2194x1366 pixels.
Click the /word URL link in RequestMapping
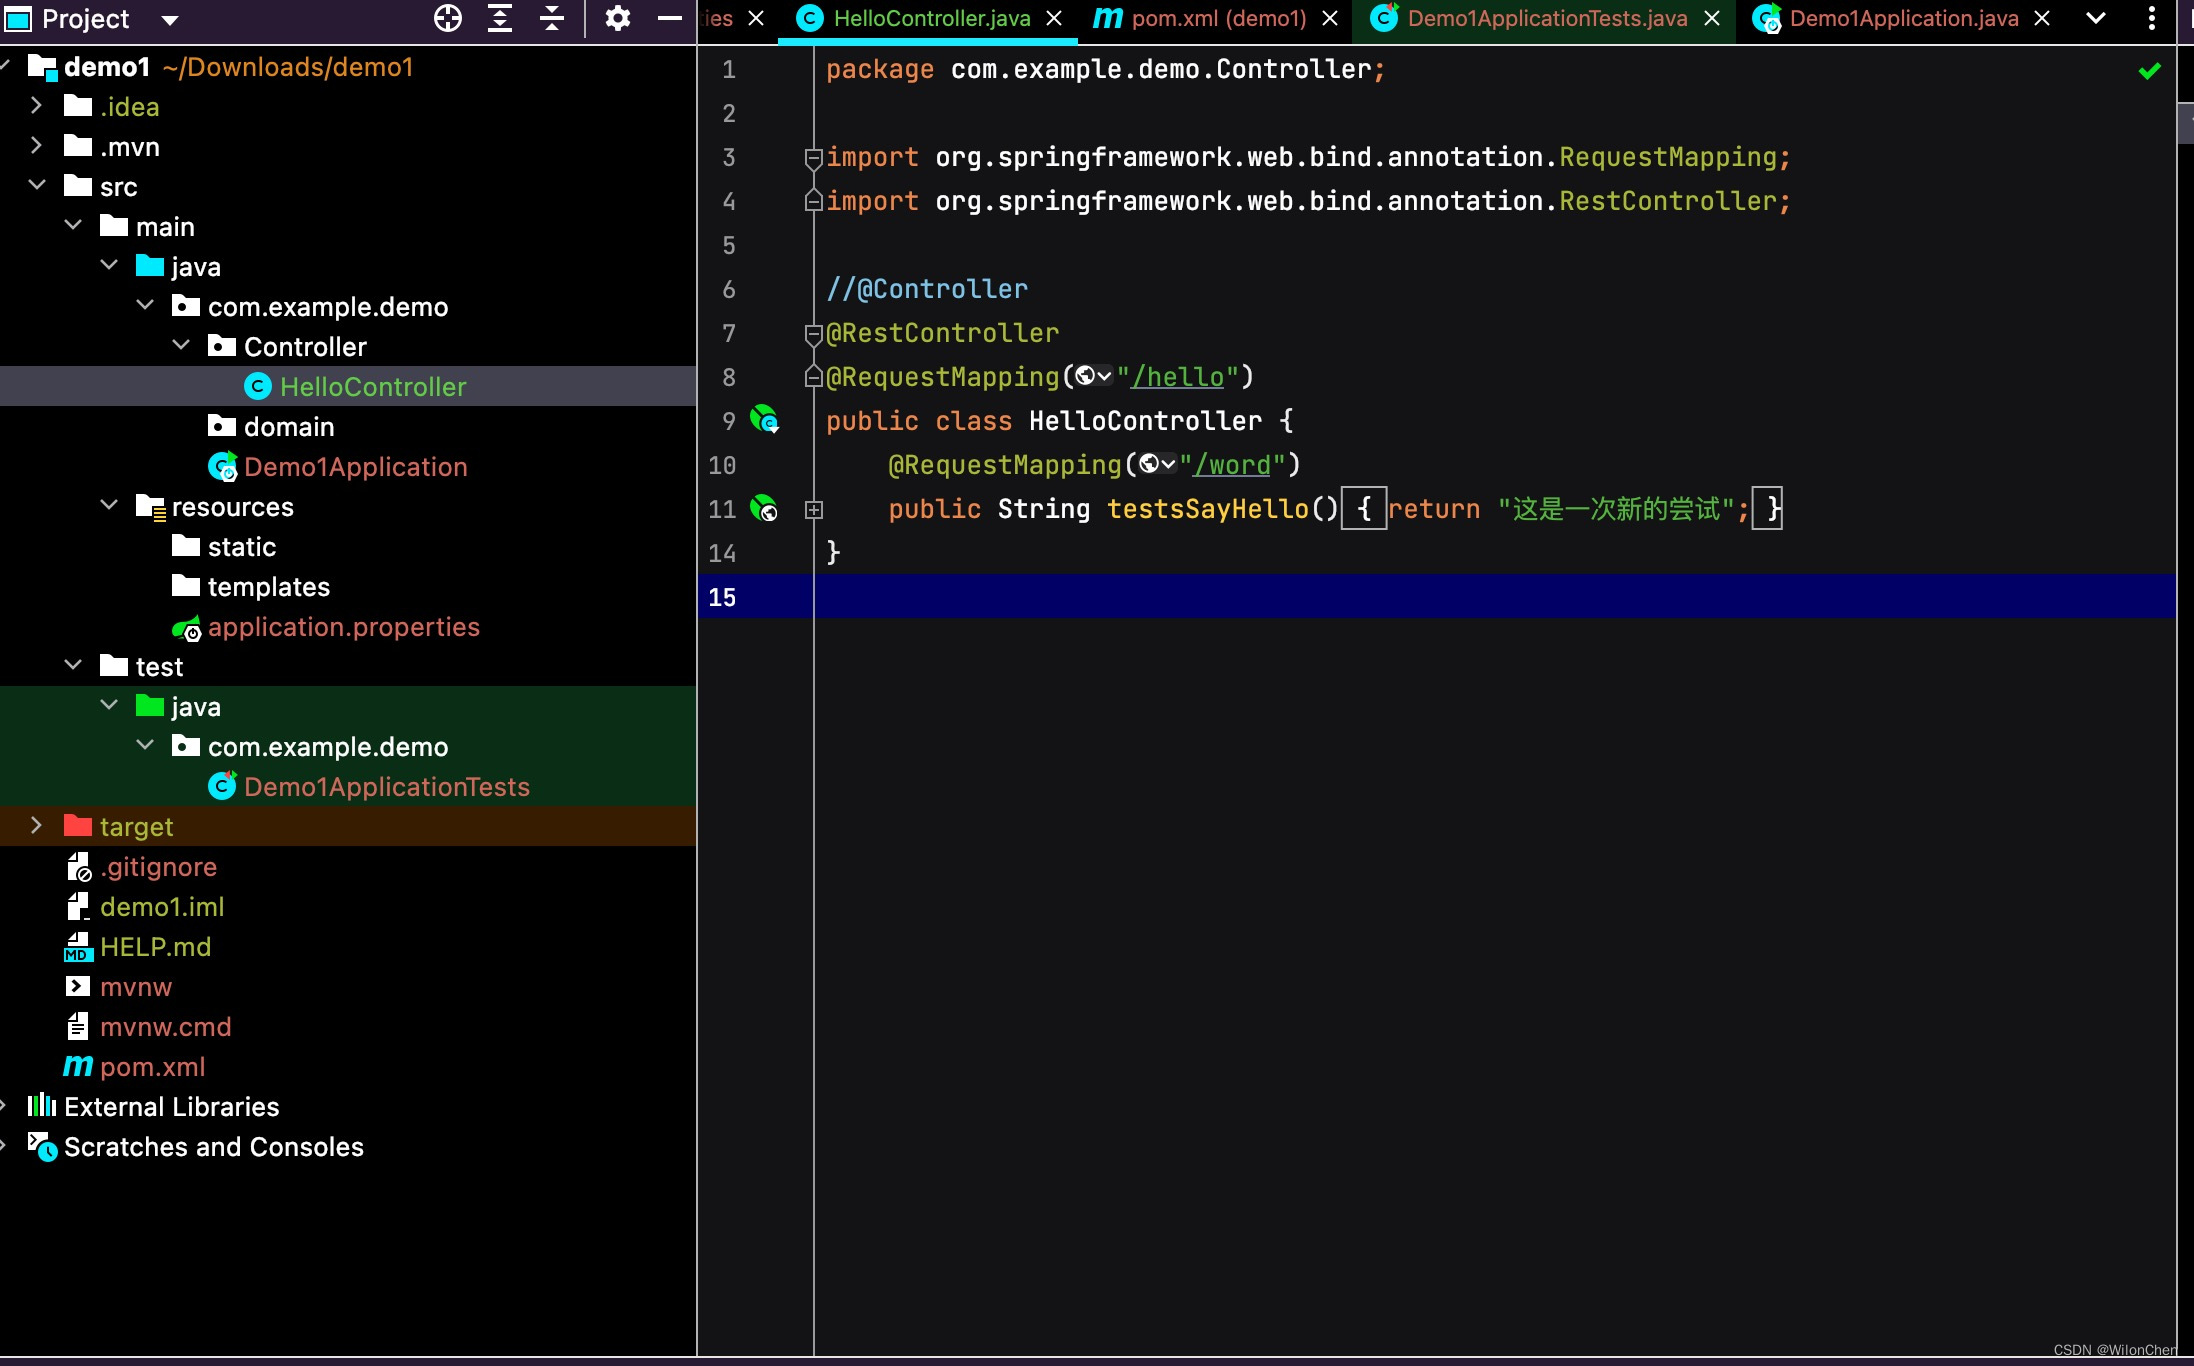coord(1231,465)
